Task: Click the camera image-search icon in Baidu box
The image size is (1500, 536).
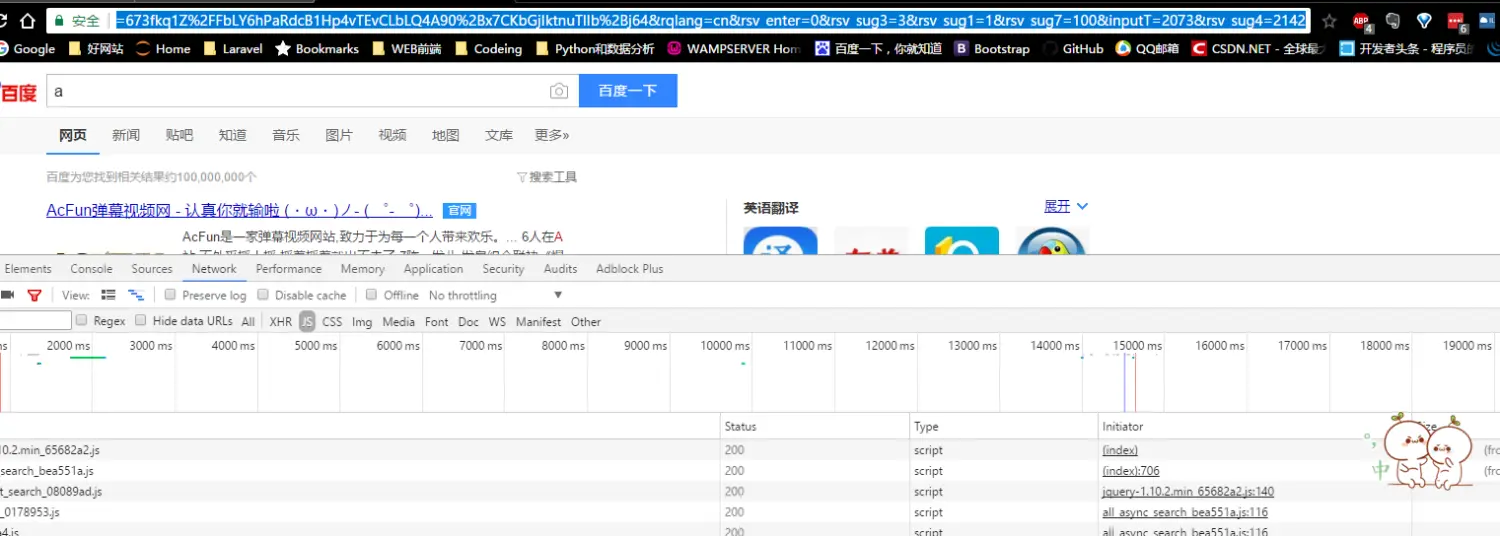Action: pyautogui.click(x=559, y=91)
